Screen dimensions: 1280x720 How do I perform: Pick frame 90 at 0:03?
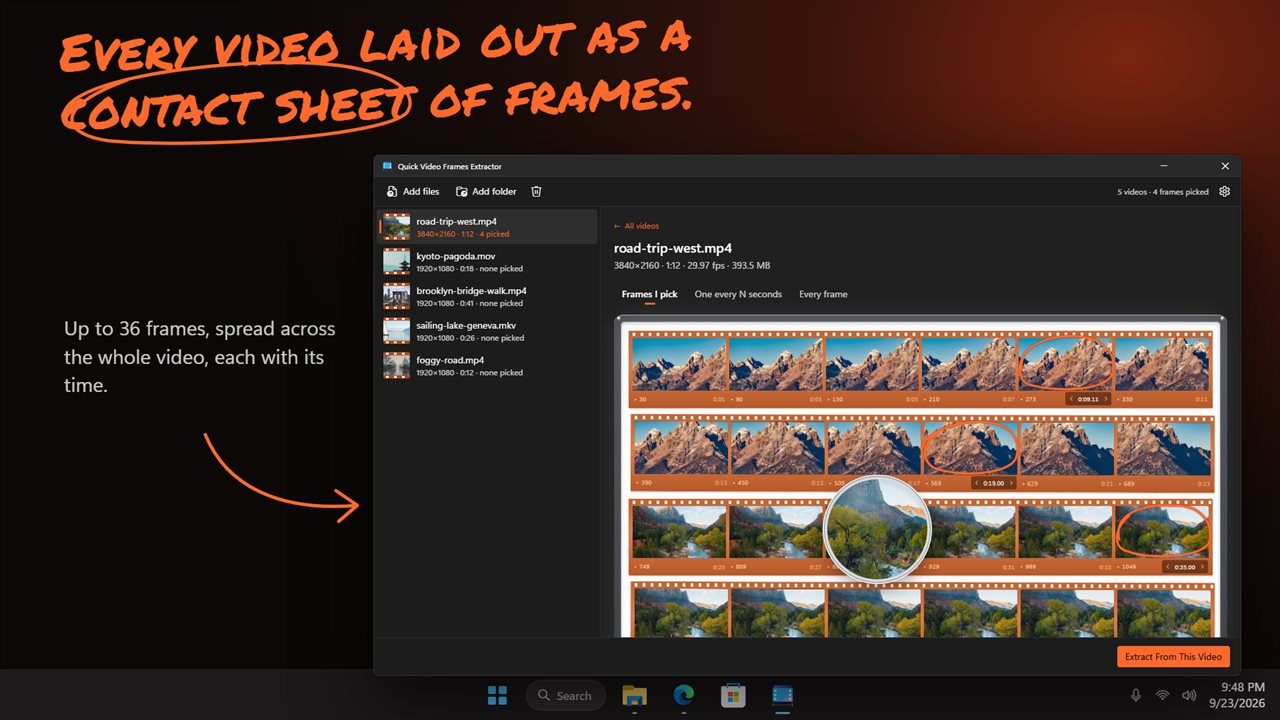776,363
